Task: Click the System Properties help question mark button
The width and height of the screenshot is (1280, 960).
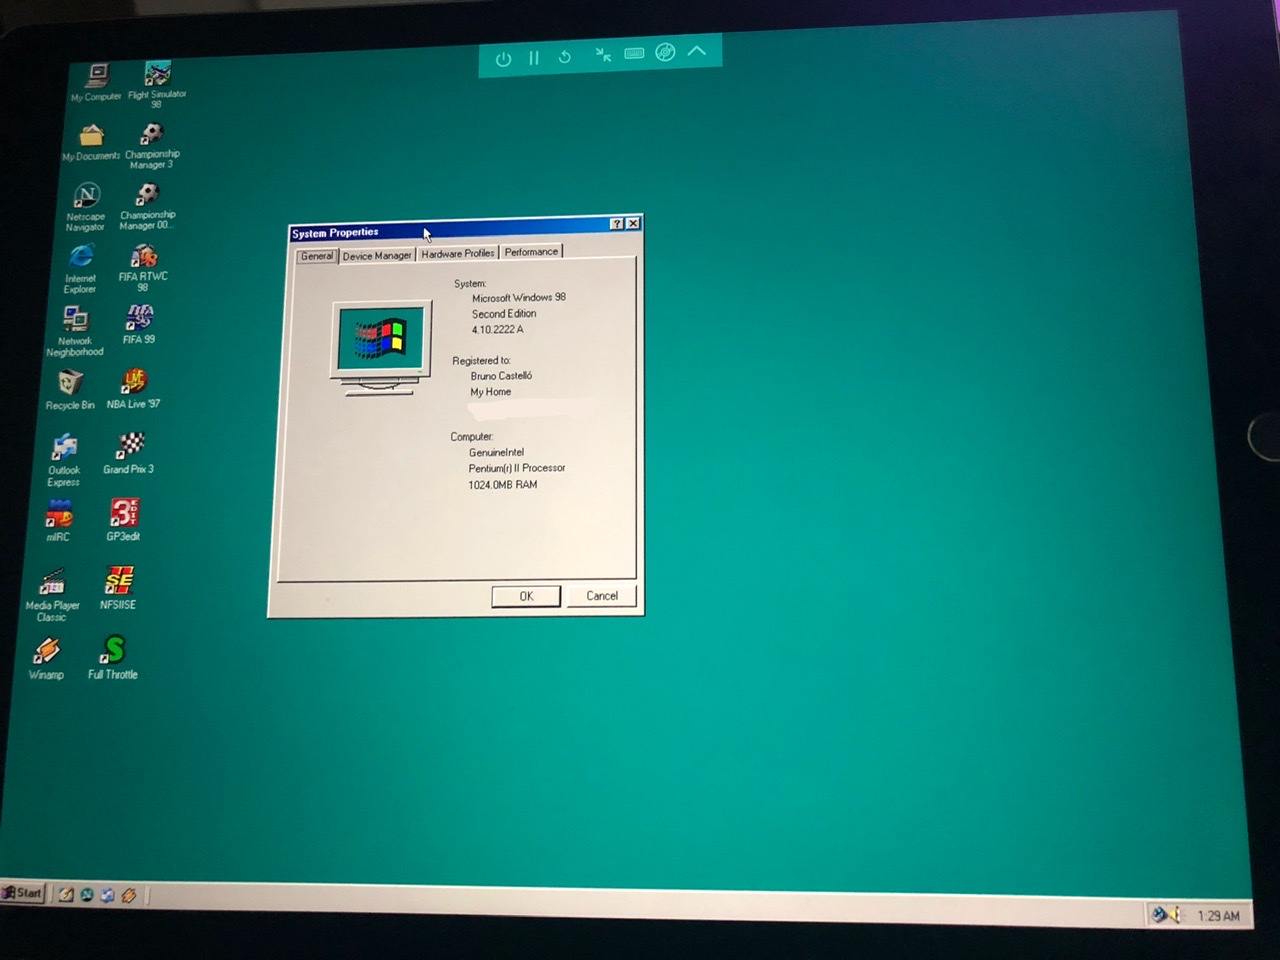Action: (617, 224)
